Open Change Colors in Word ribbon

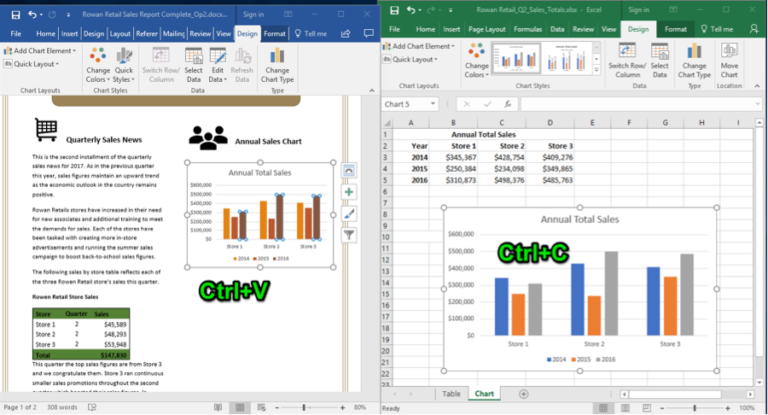point(98,66)
